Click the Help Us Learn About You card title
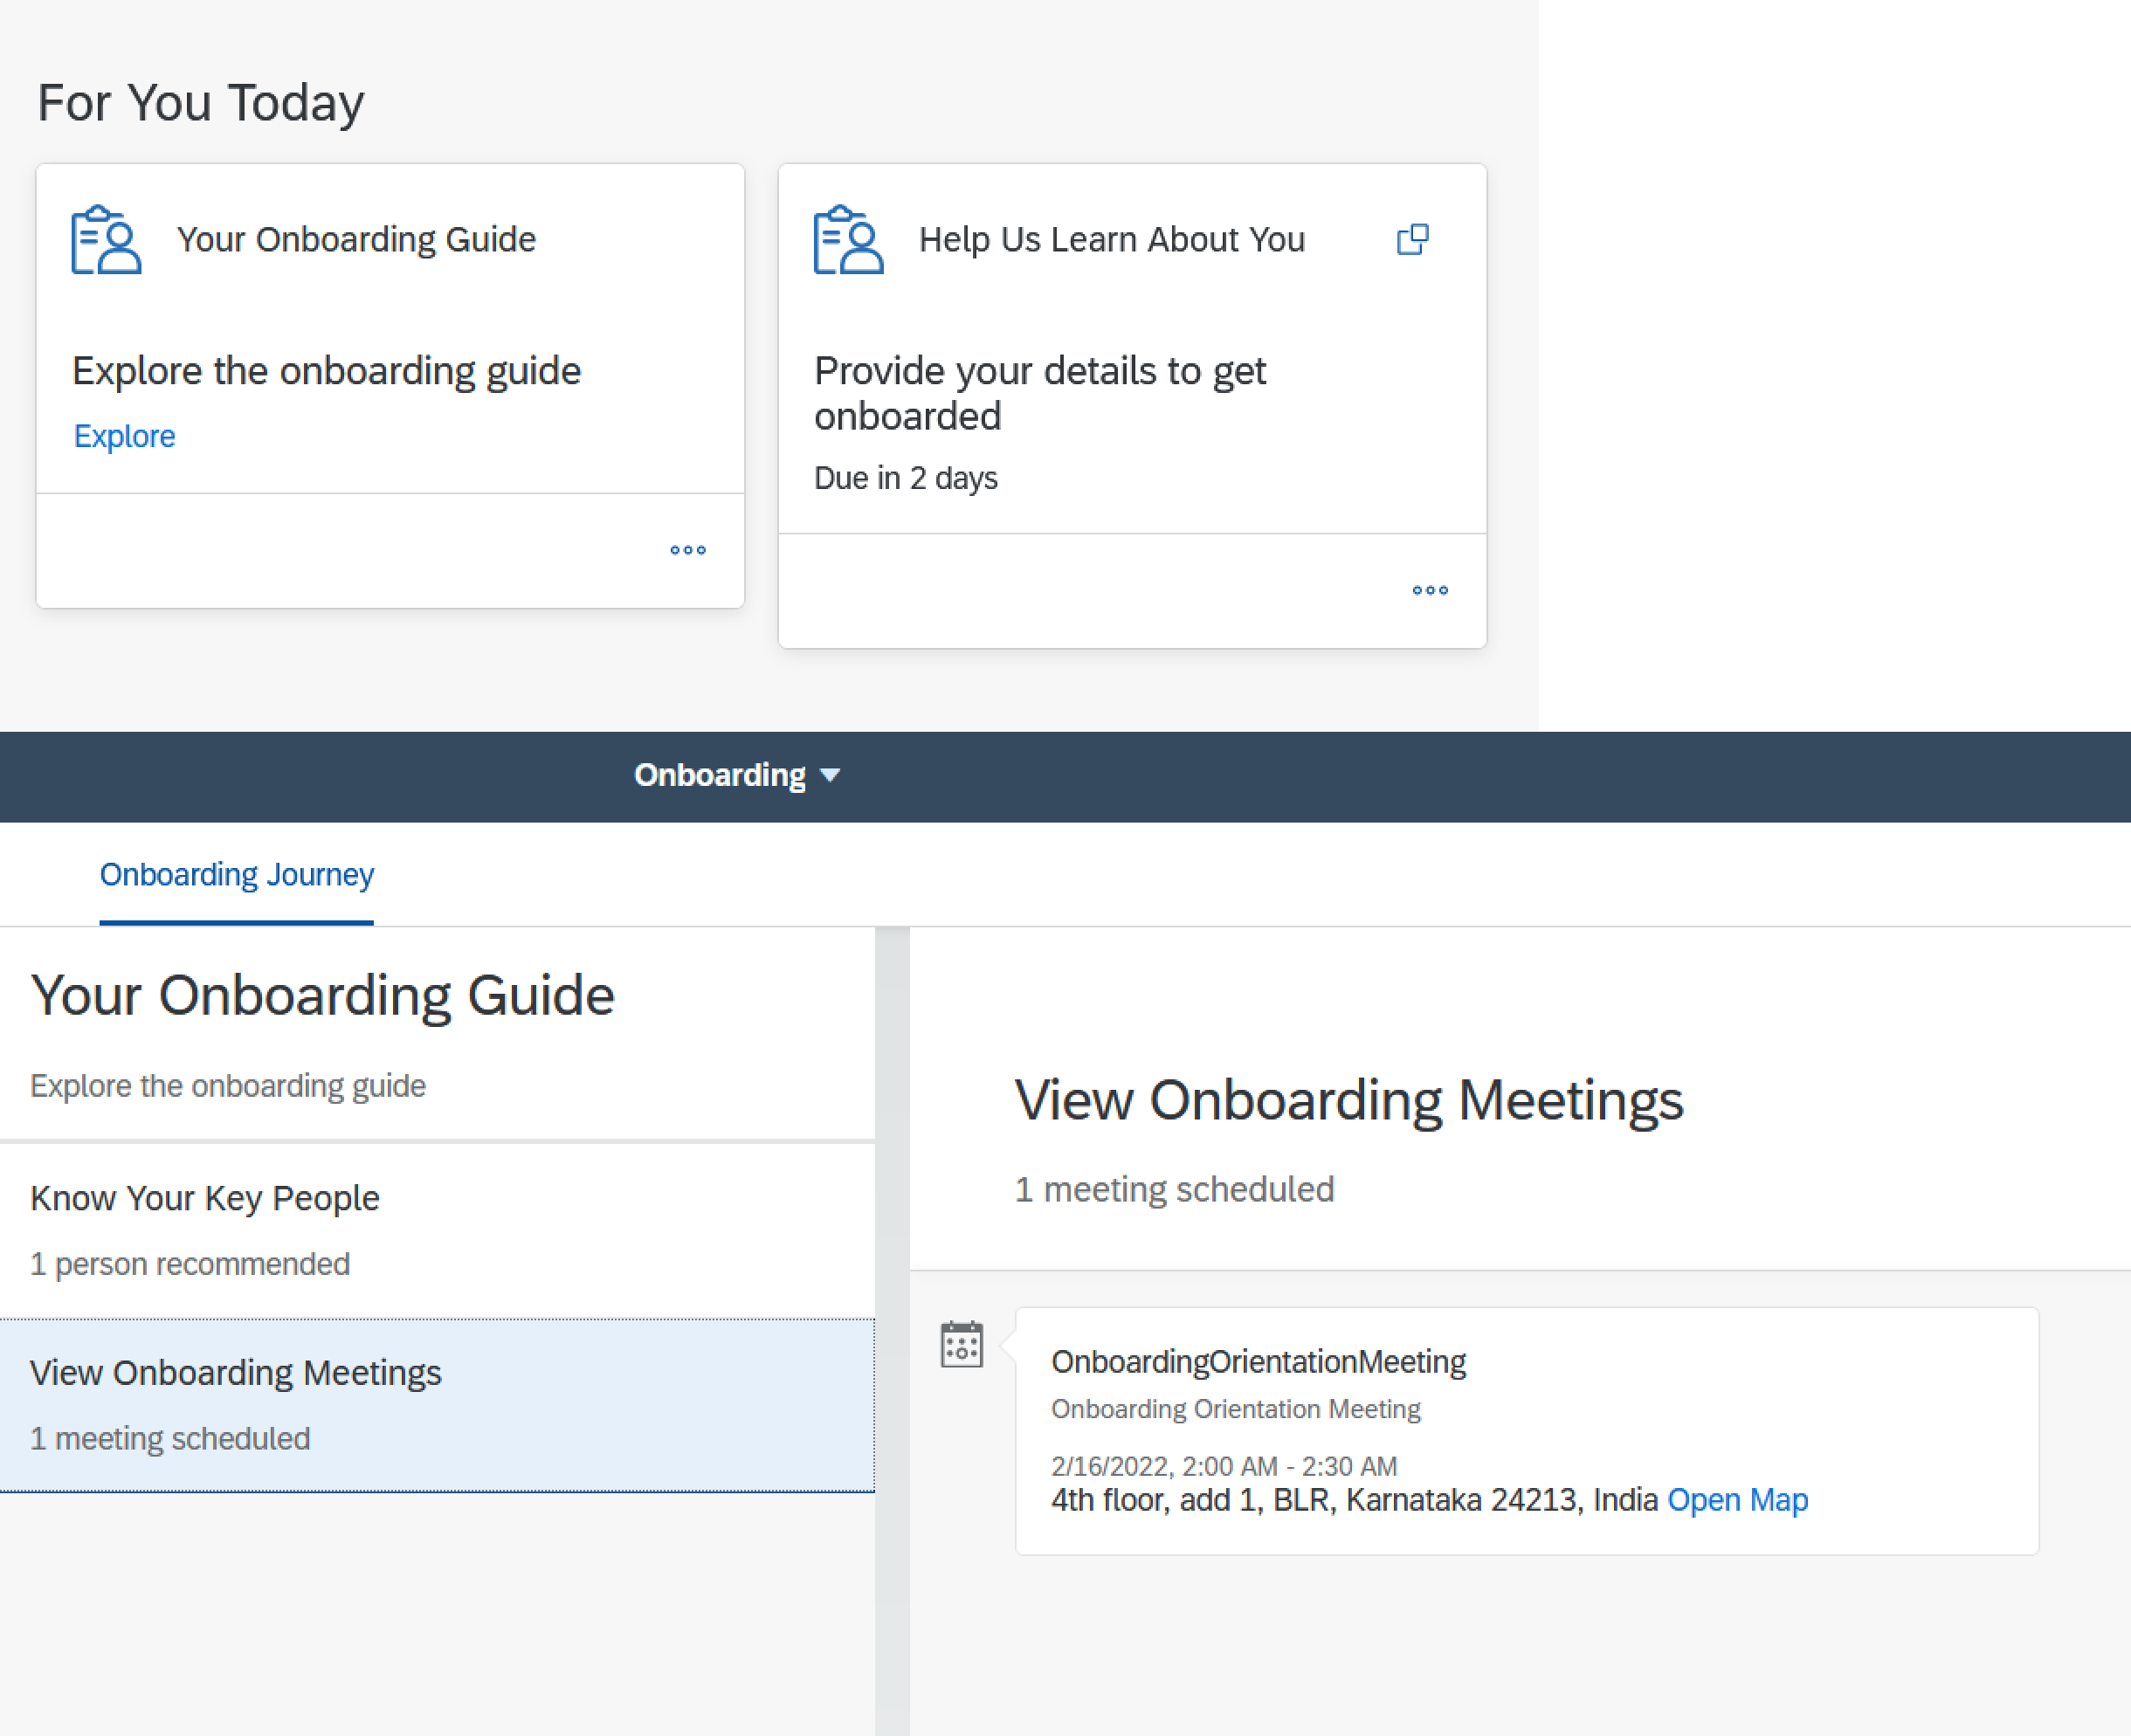Image resolution: width=2131 pixels, height=1736 pixels. coord(1112,239)
